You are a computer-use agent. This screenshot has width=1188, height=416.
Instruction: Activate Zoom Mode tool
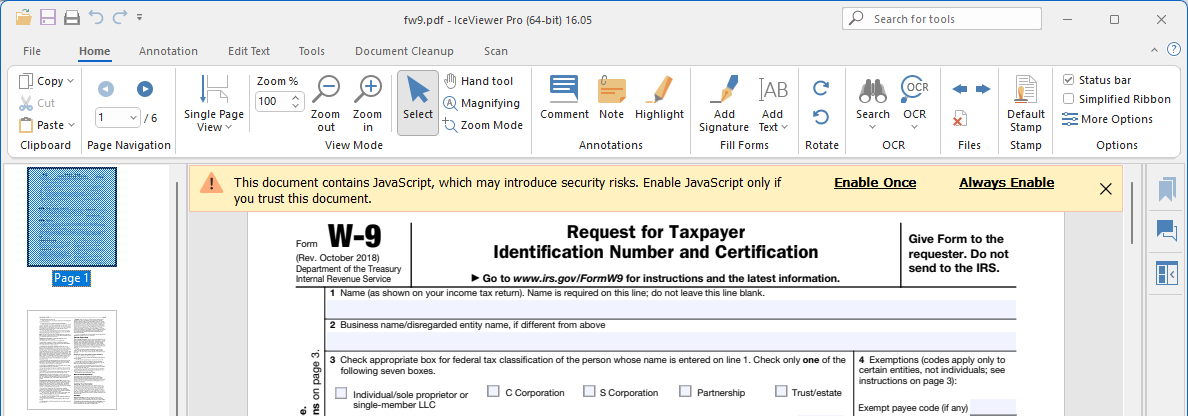pos(483,125)
